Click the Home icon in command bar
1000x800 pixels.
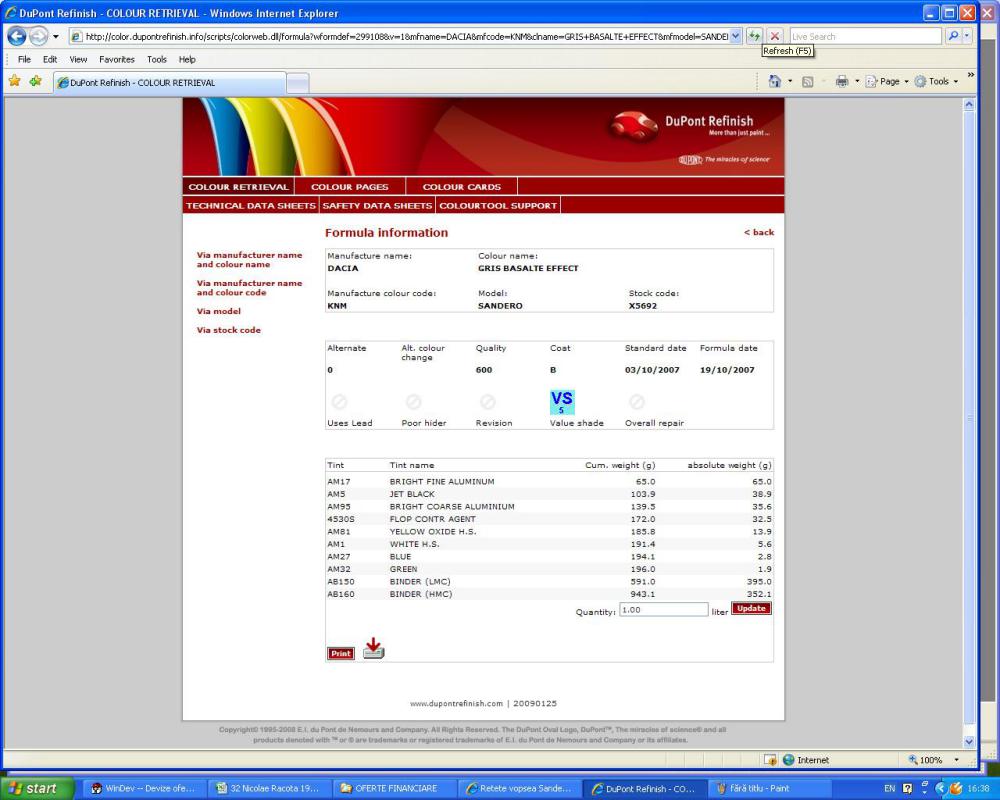coord(774,82)
